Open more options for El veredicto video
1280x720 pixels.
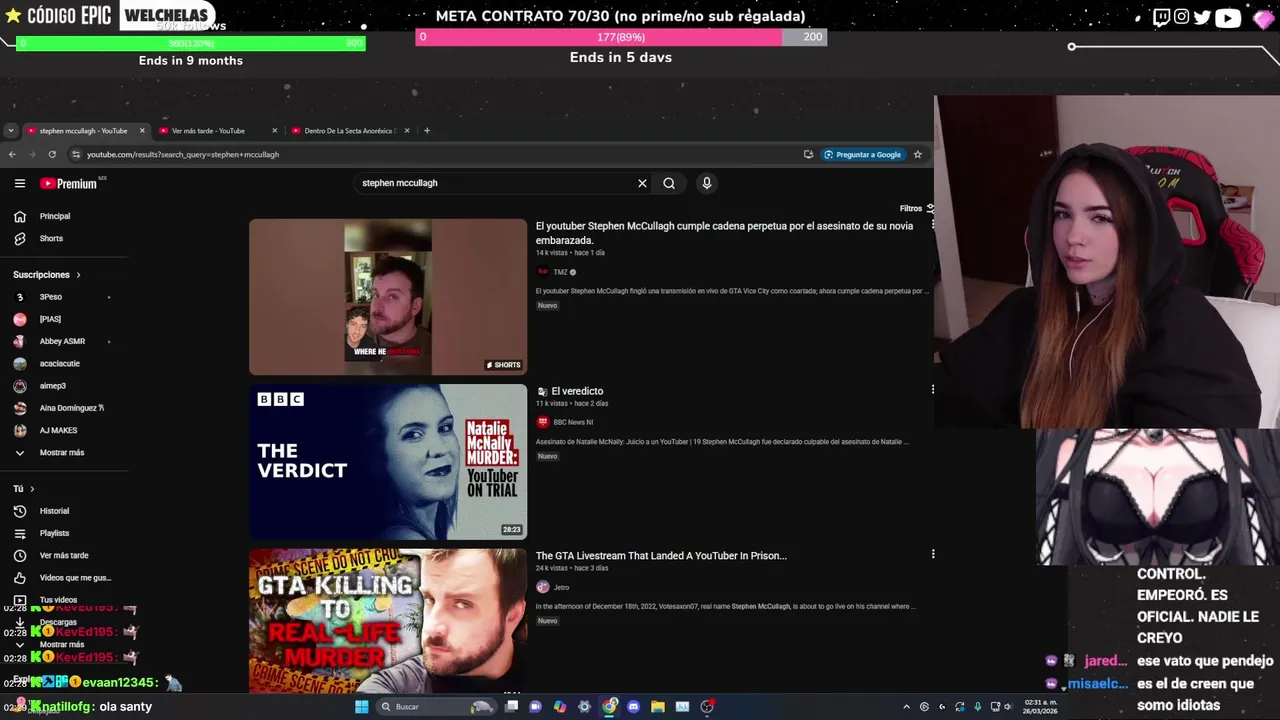(x=932, y=389)
